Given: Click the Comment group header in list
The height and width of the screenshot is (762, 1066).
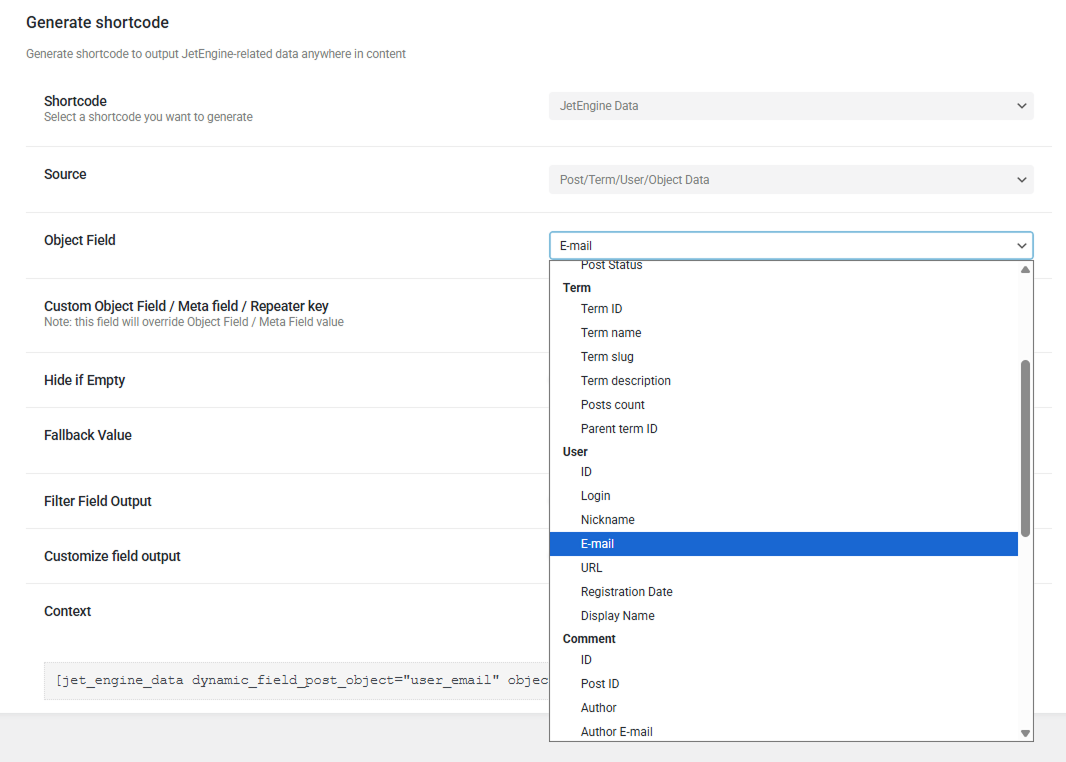Looking at the screenshot, I should point(589,638).
